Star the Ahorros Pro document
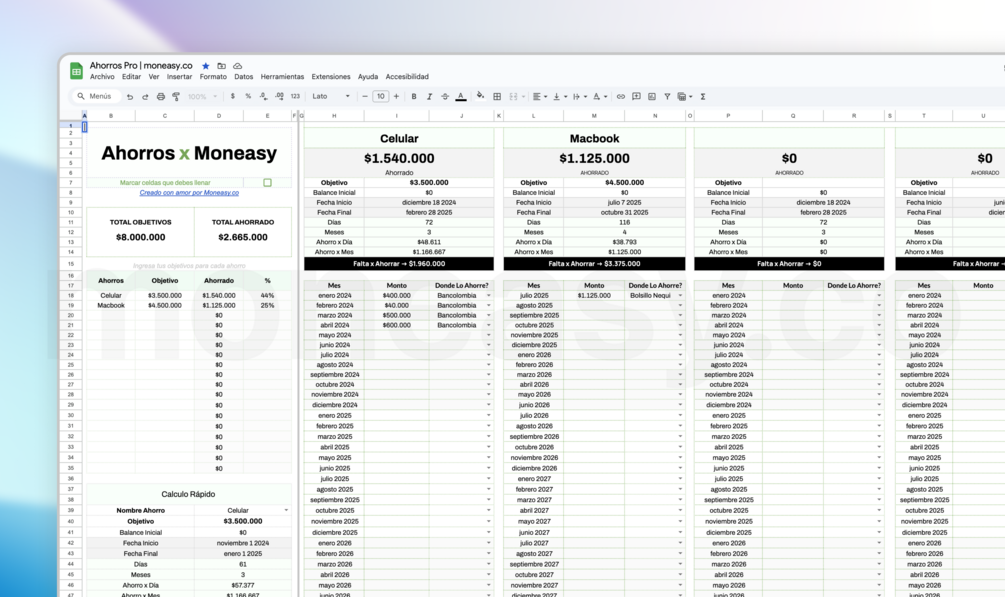The height and width of the screenshot is (597, 1005). [206, 66]
